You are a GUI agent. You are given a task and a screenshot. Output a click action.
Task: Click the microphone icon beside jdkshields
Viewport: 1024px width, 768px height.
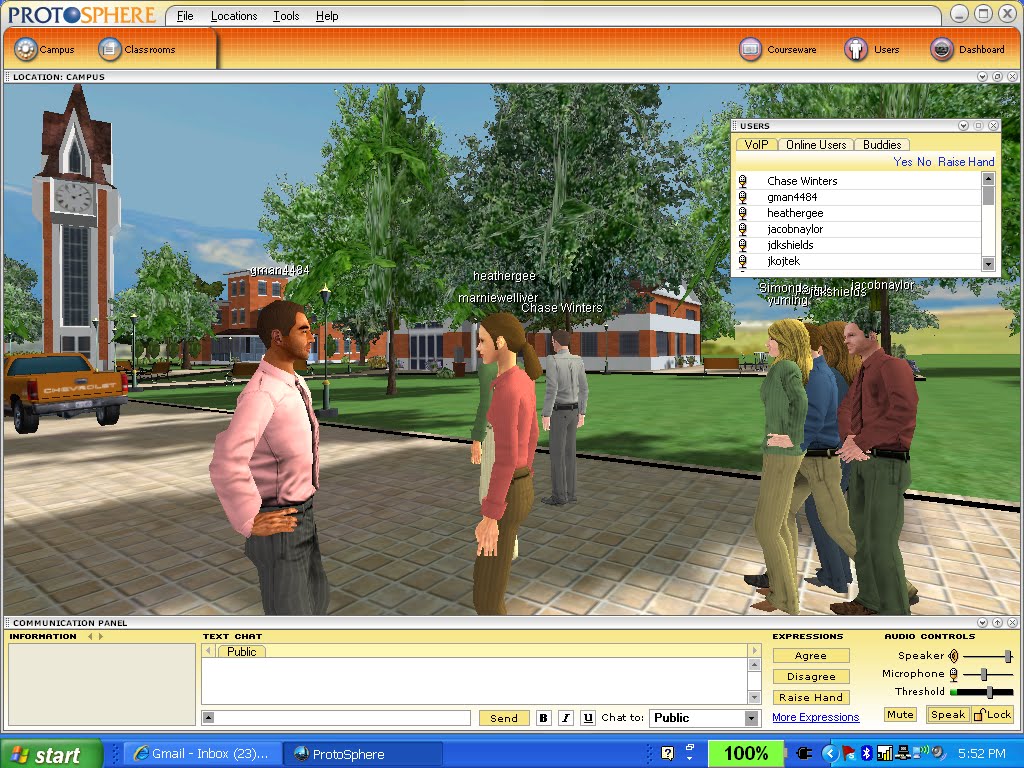(743, 245)
